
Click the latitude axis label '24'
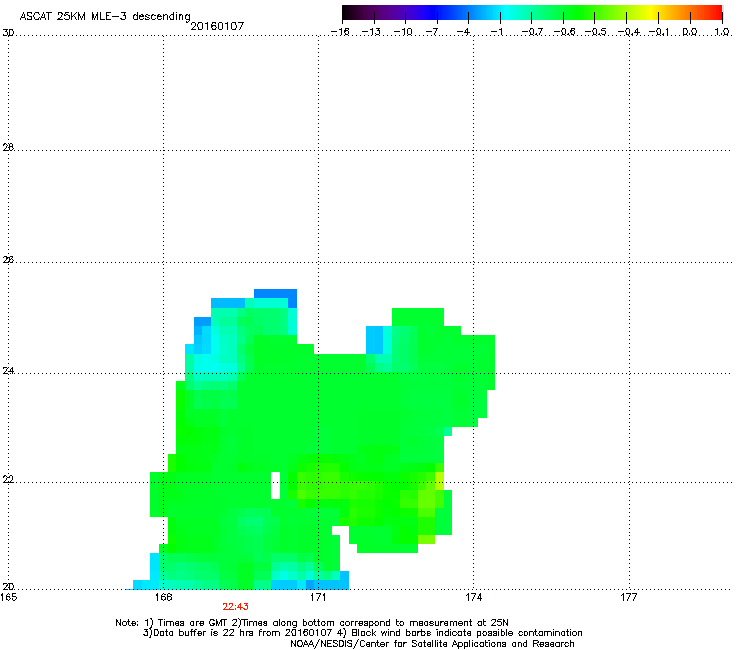(8, 371)
